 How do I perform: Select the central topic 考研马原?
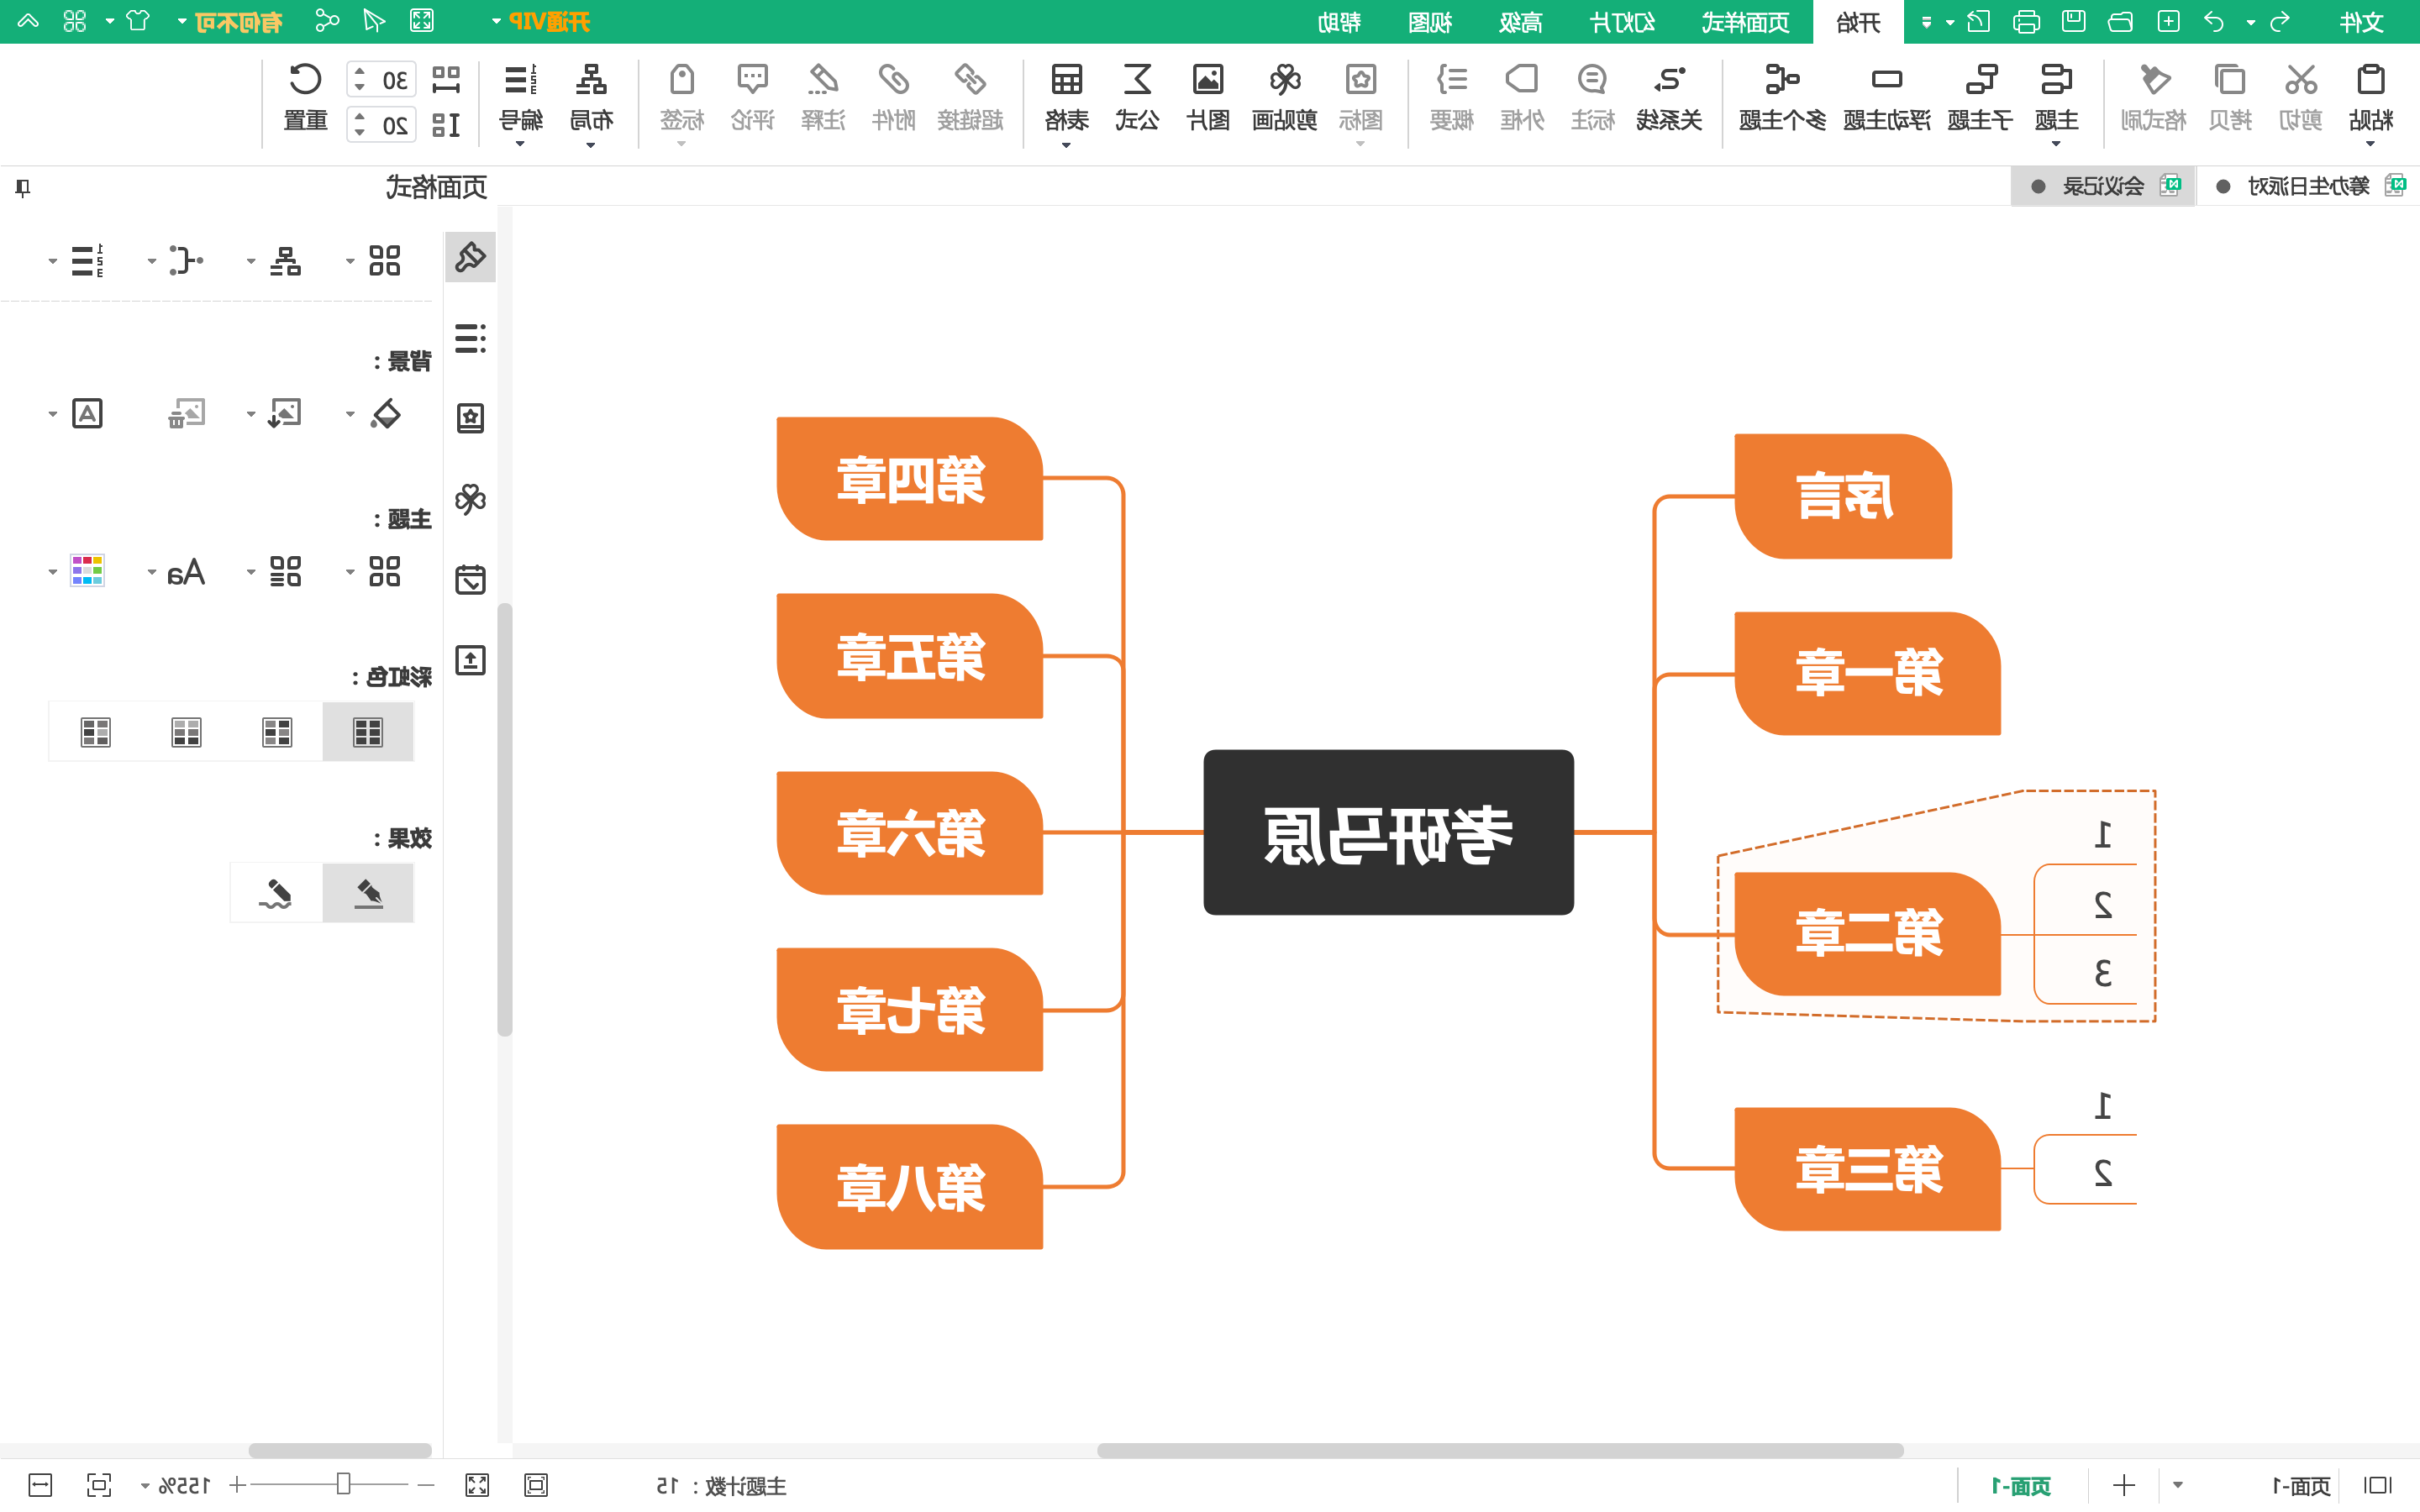(x=1388, y=832)
